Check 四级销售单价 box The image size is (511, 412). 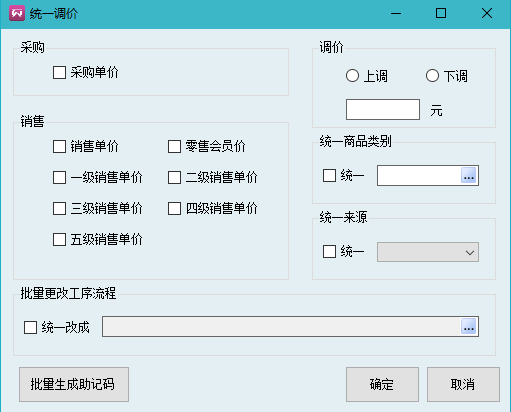point(174,208)
